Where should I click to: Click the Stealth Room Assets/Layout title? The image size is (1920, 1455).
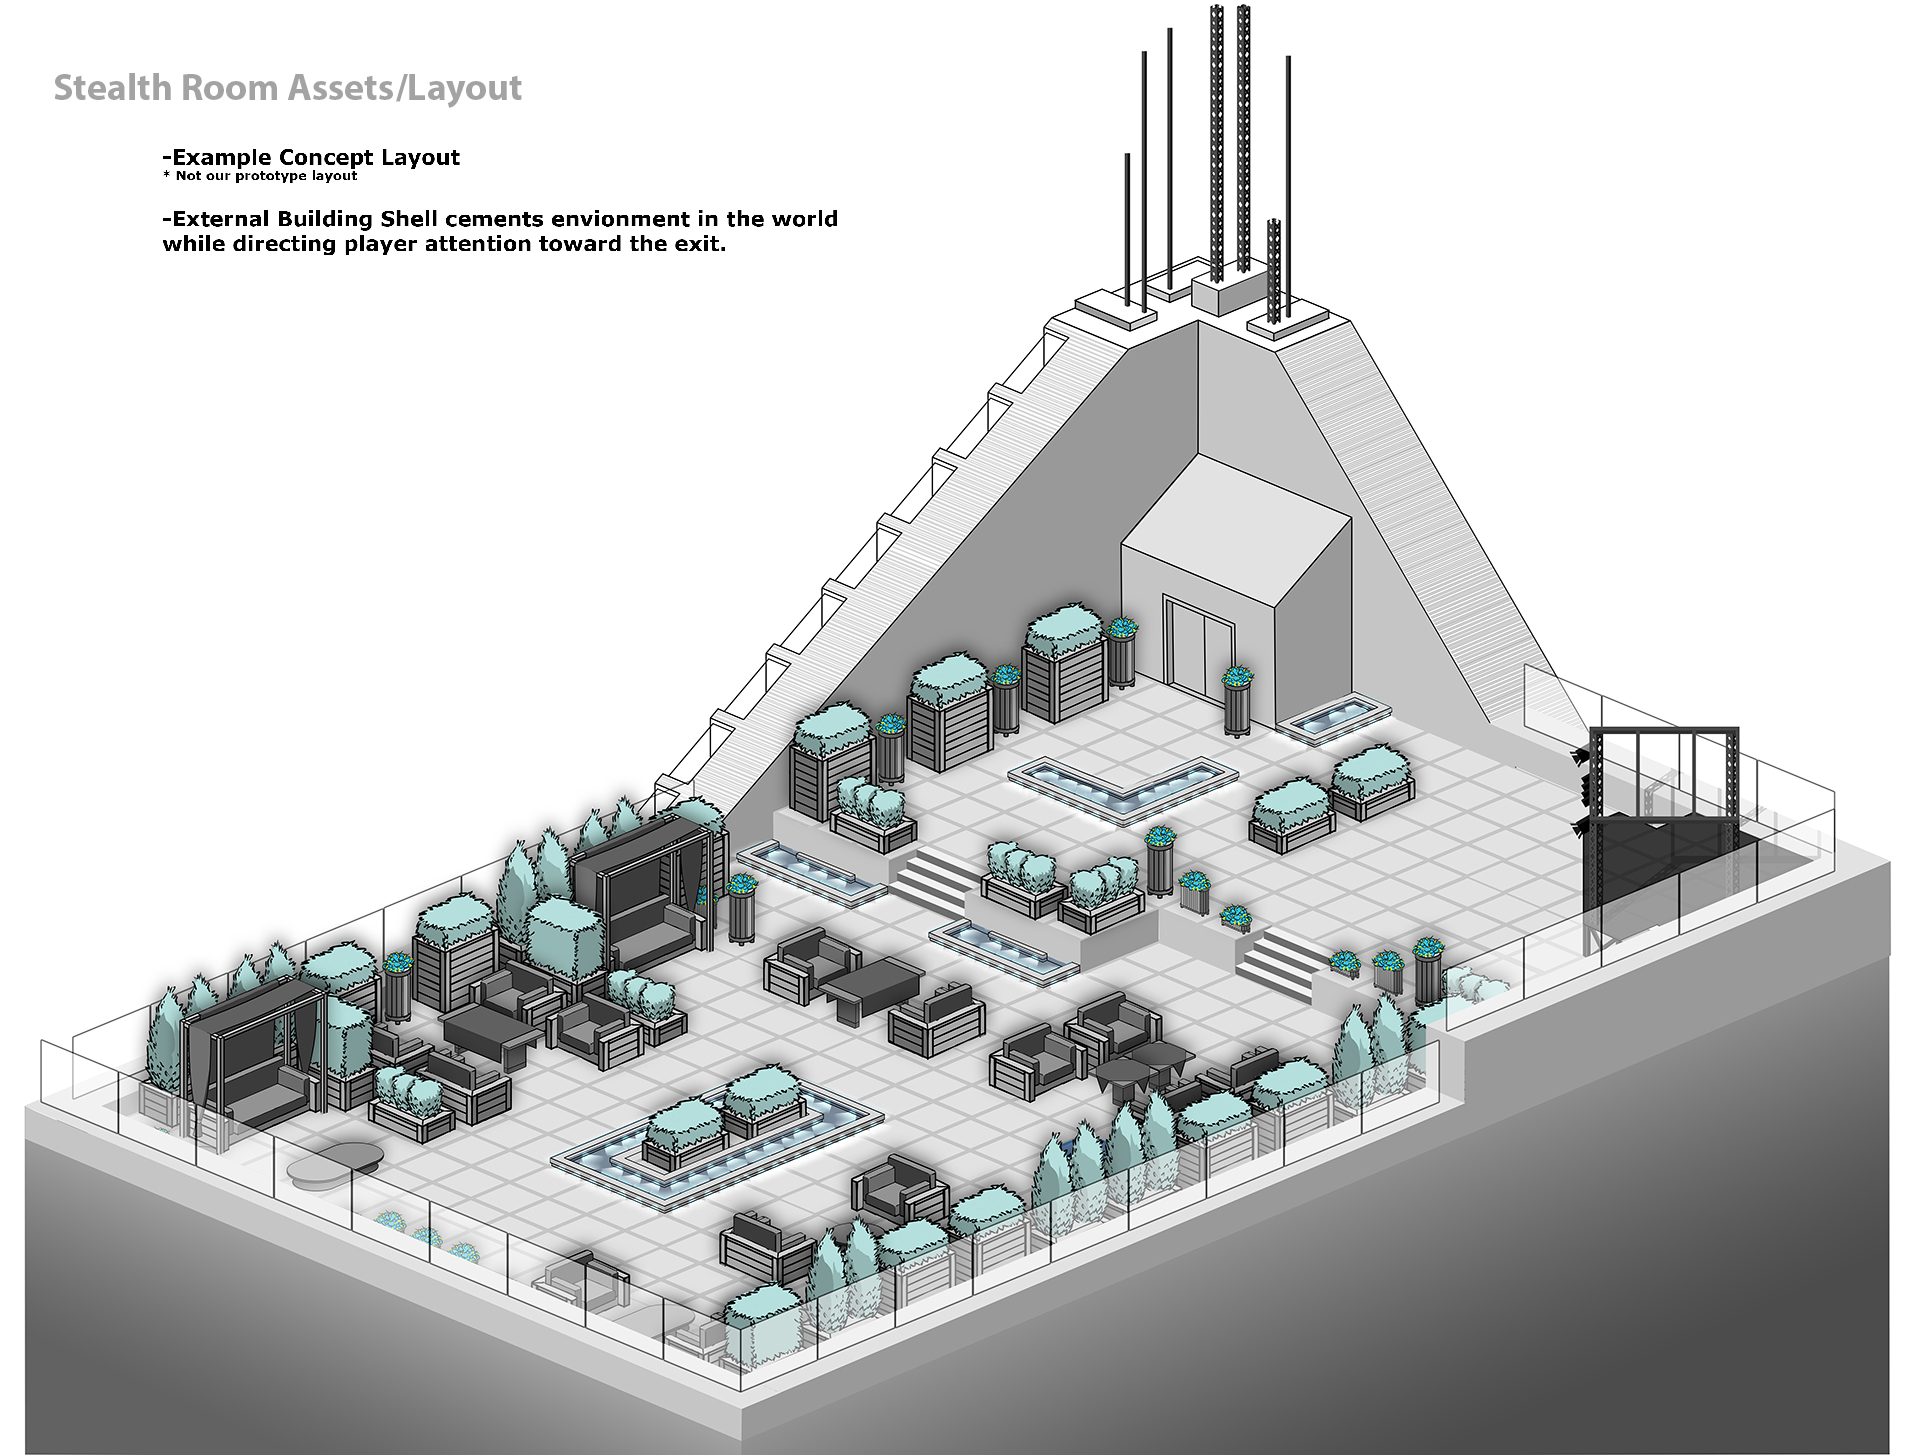pyautogui.click(x=287, y=88)
